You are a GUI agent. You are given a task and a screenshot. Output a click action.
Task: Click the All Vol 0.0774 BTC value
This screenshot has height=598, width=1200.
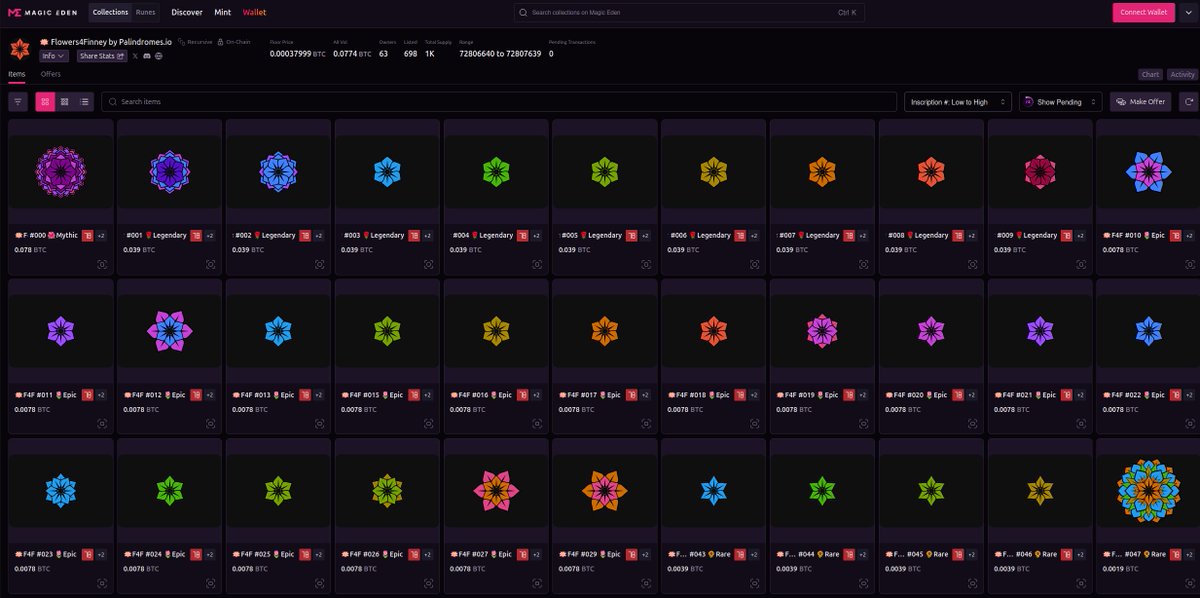click(x=352, y=53)
